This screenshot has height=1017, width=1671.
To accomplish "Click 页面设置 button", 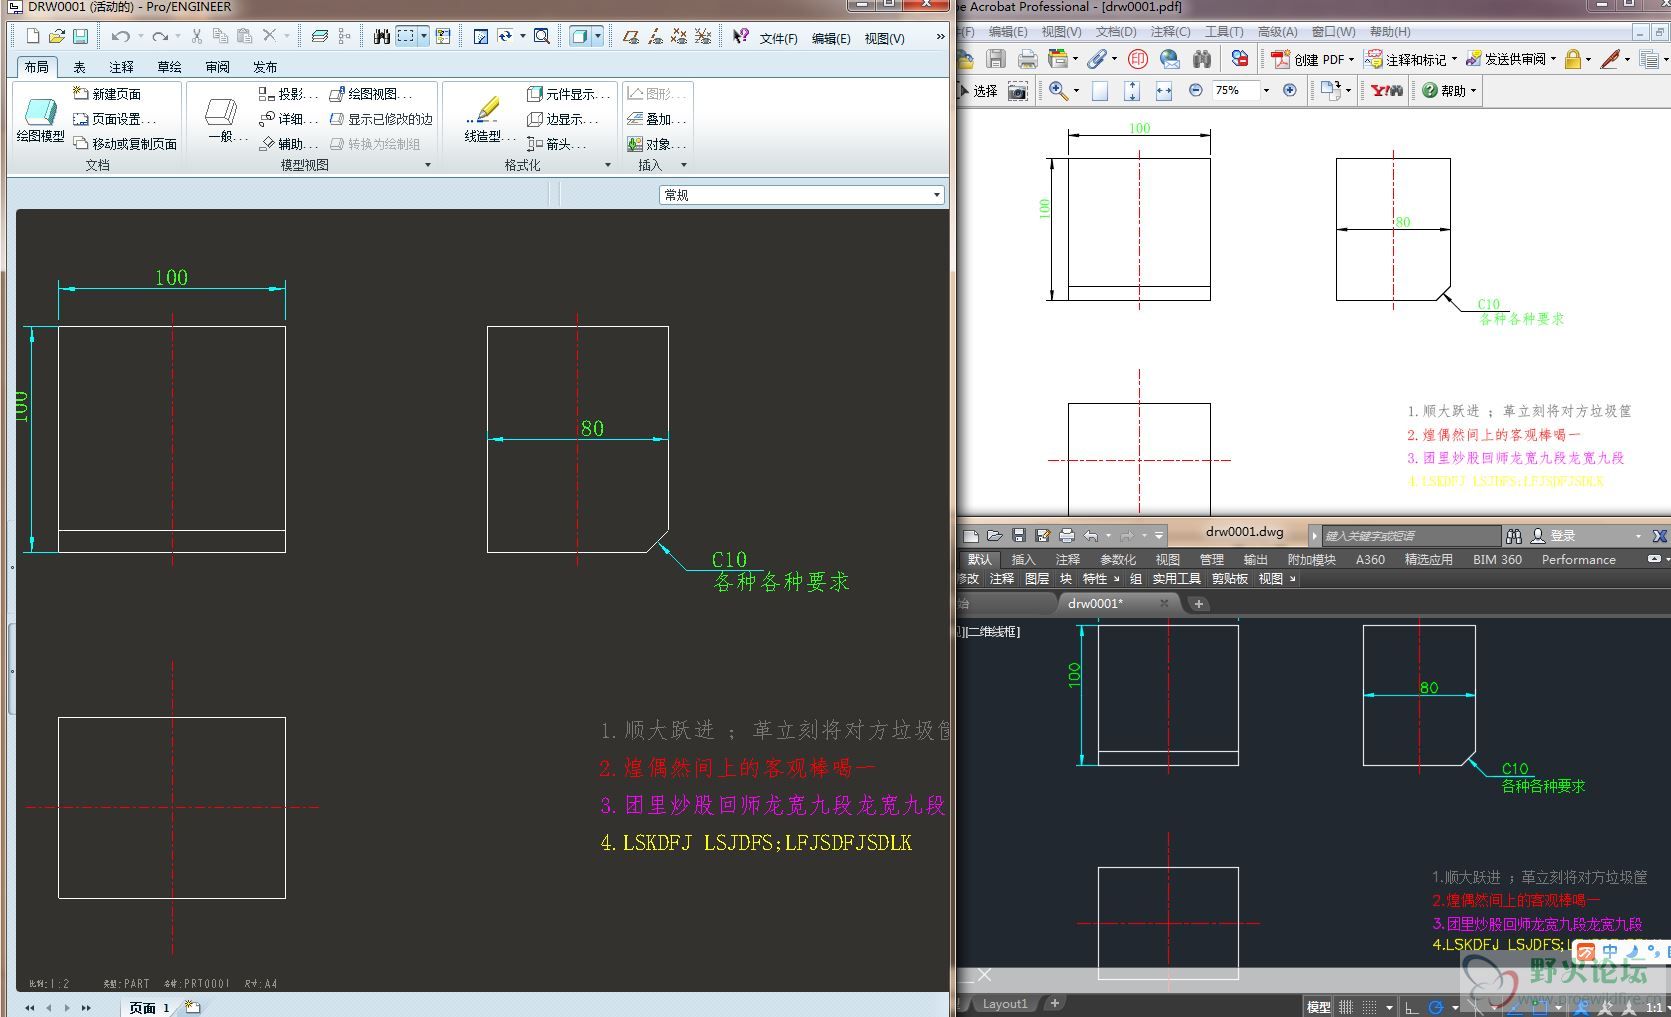I will tap(114, 119).
